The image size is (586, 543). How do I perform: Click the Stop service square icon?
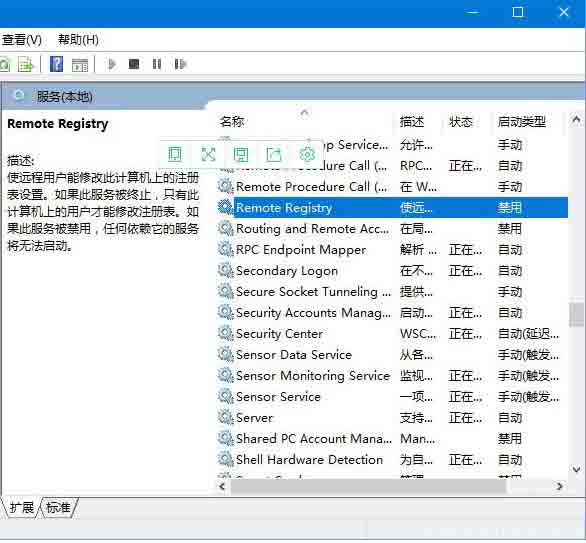click(134, 64)
